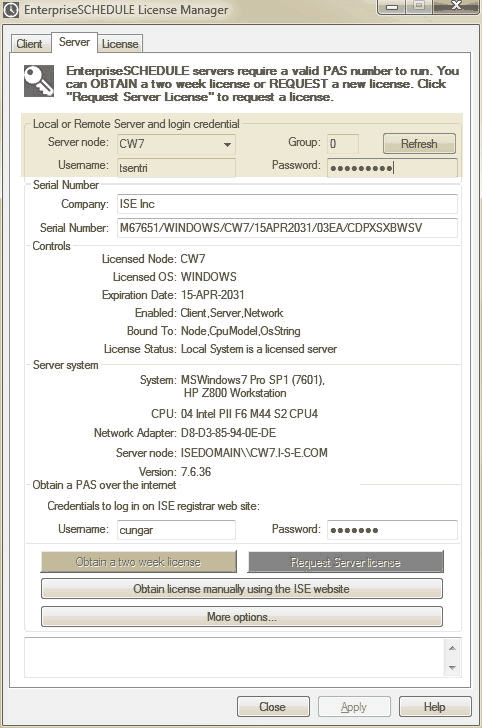Click inside the empty message output box

tap(234, 657)
